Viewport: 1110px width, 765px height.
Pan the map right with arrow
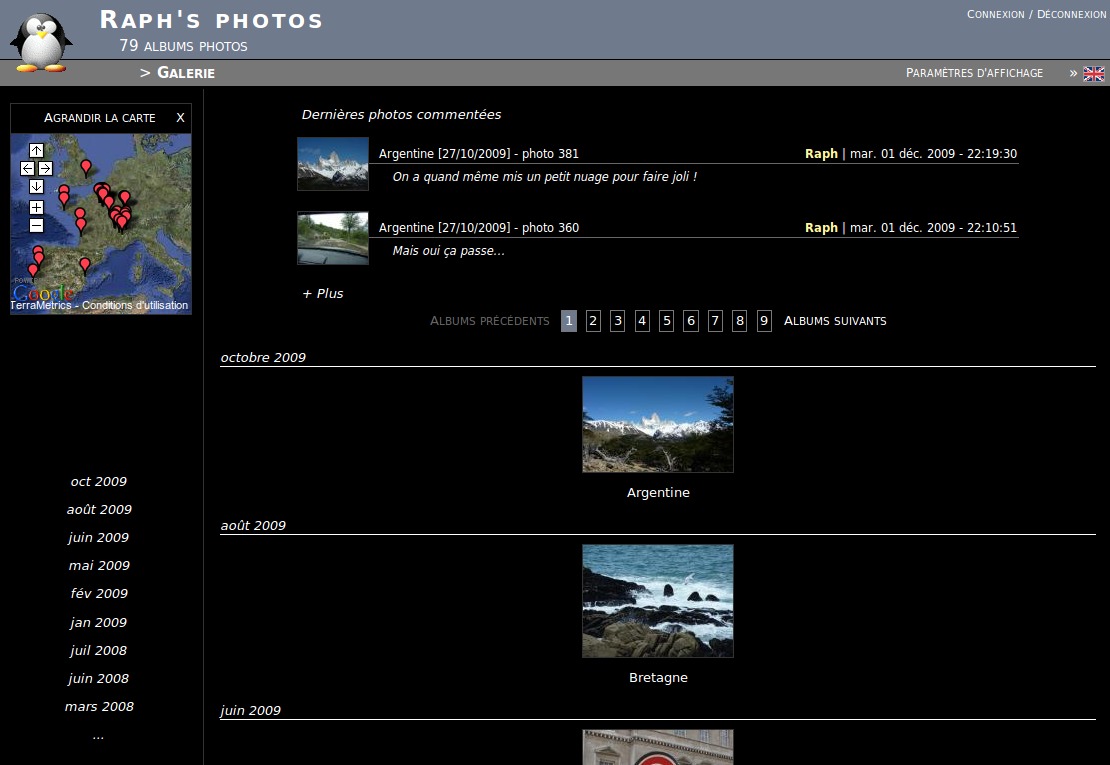click(45, 168)
